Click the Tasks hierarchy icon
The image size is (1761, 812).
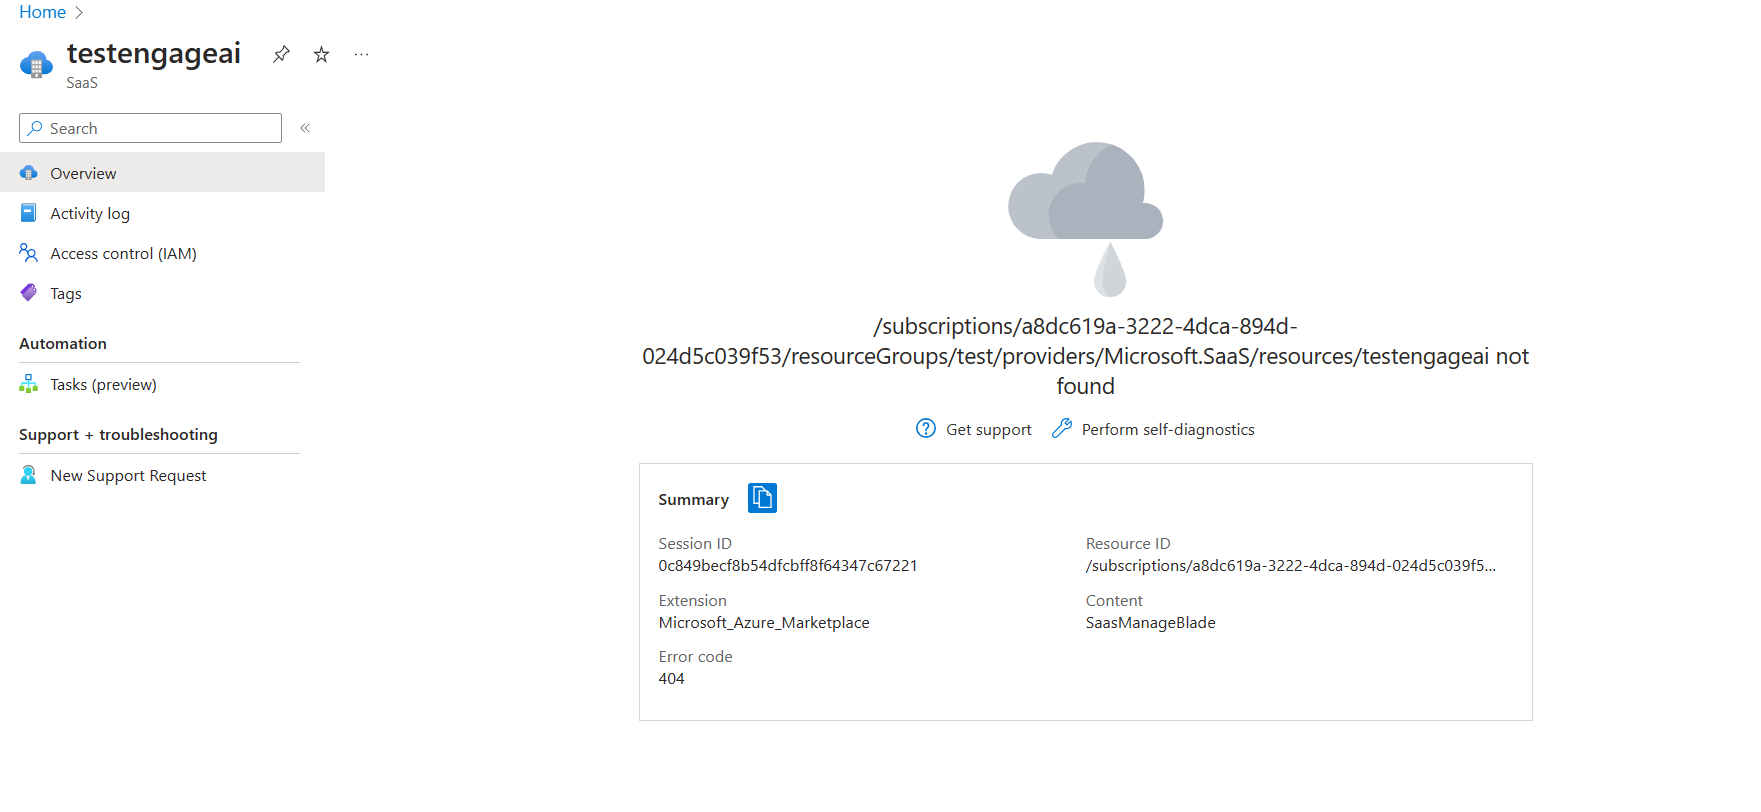point(29,384)
